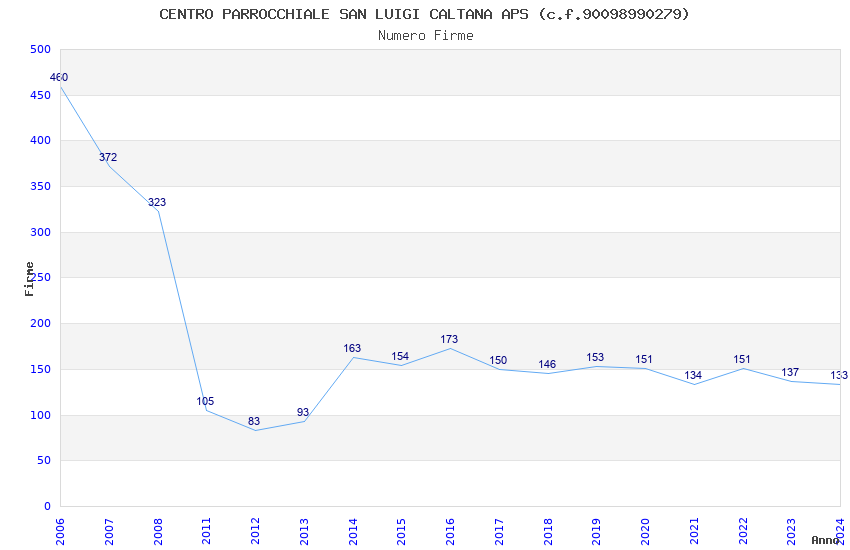Click the horizontal axis title Anno
Viewport: 850px width, 550px height.
click(x=825, y=540)
